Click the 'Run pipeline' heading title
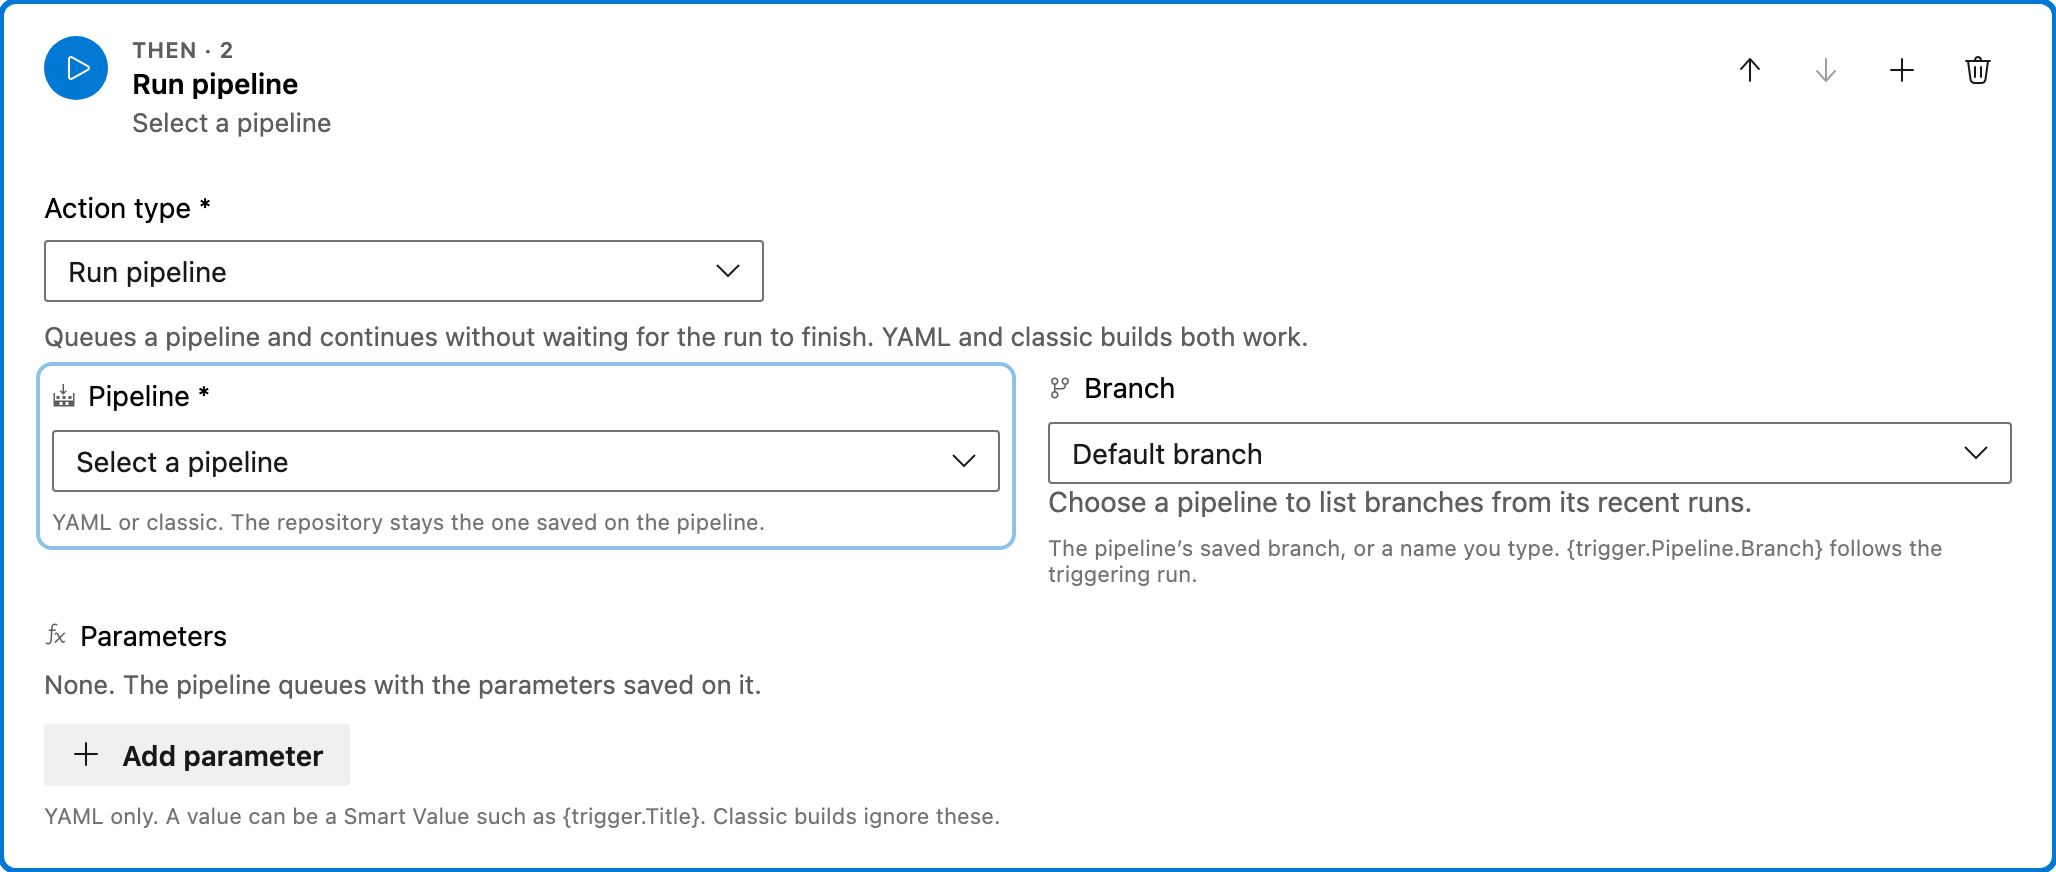 click(215, 84)
